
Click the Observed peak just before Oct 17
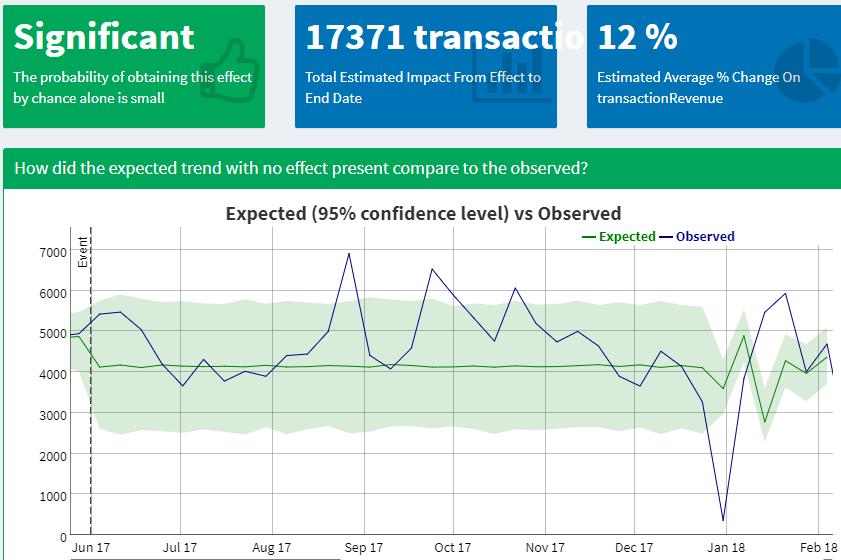pyautogui.click(x=432, y=269)
